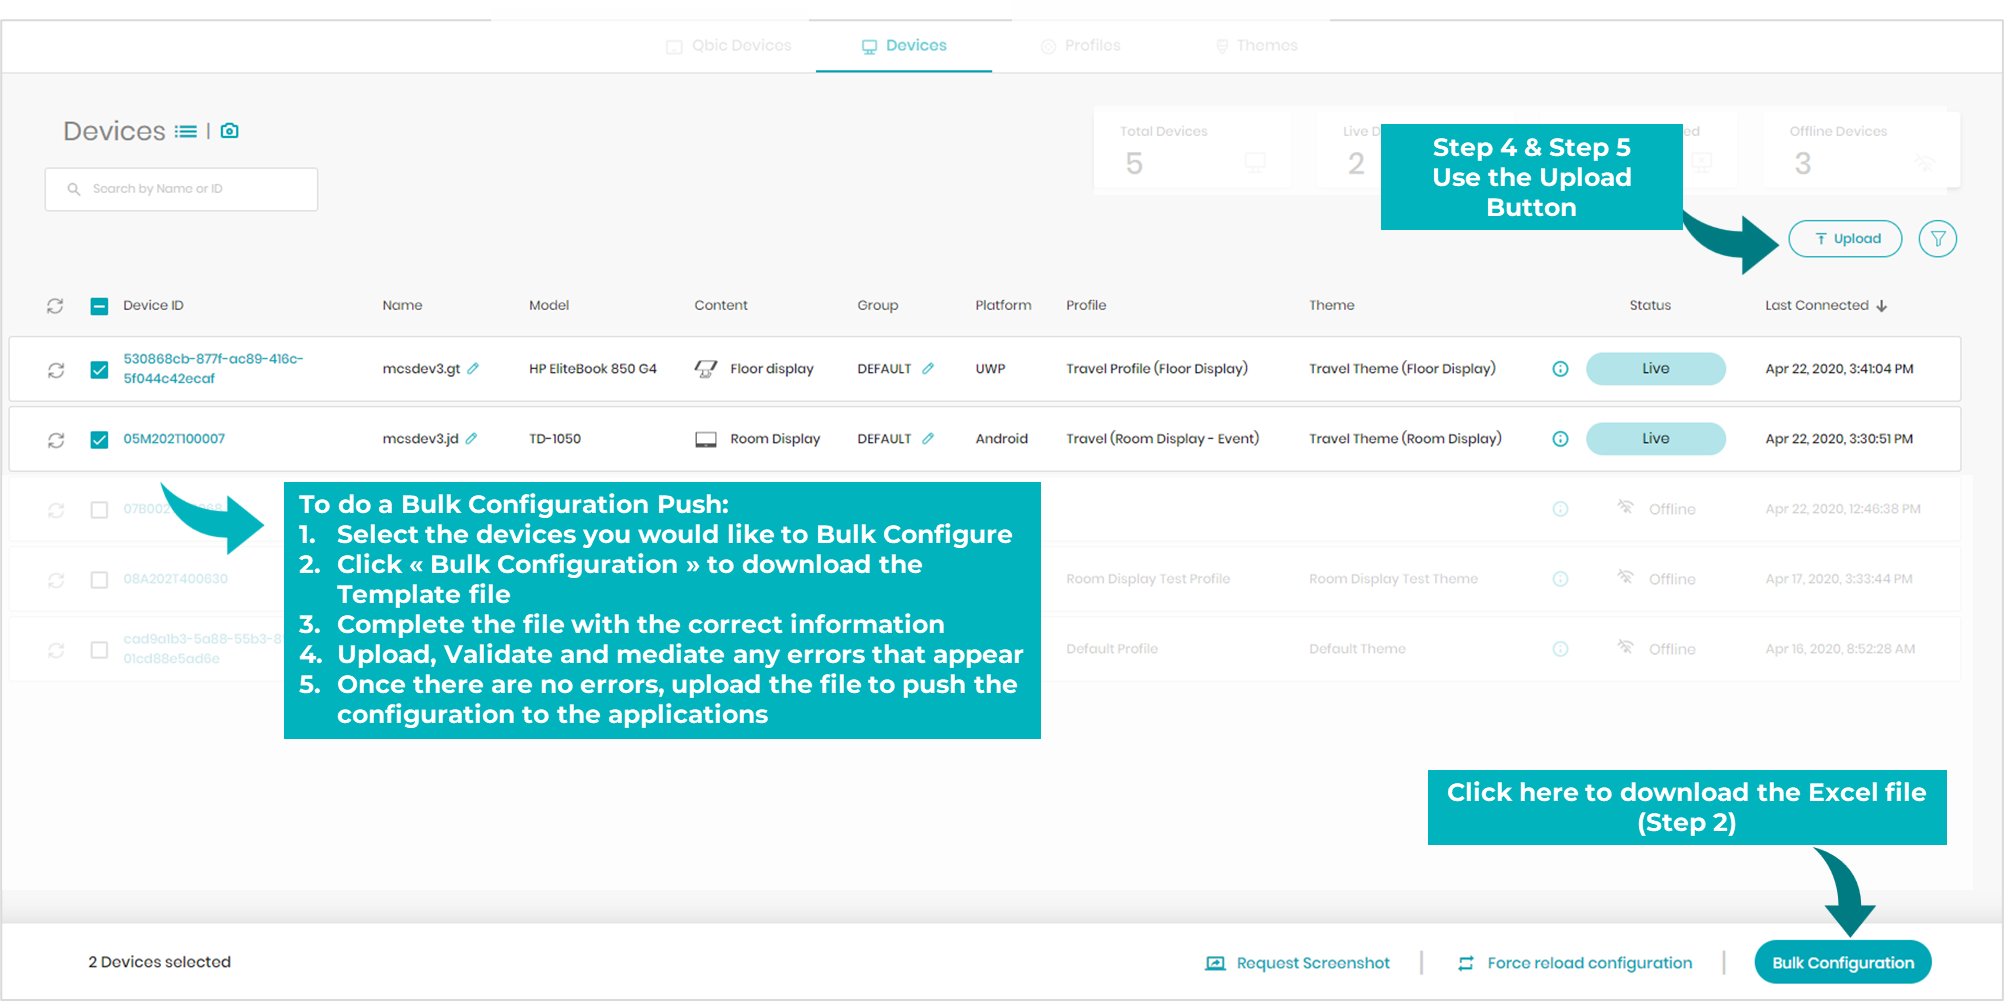2004x1001 pixels.
Task: Check the 08A202T400830 device checkbox
Action: (x=99, y=580)
